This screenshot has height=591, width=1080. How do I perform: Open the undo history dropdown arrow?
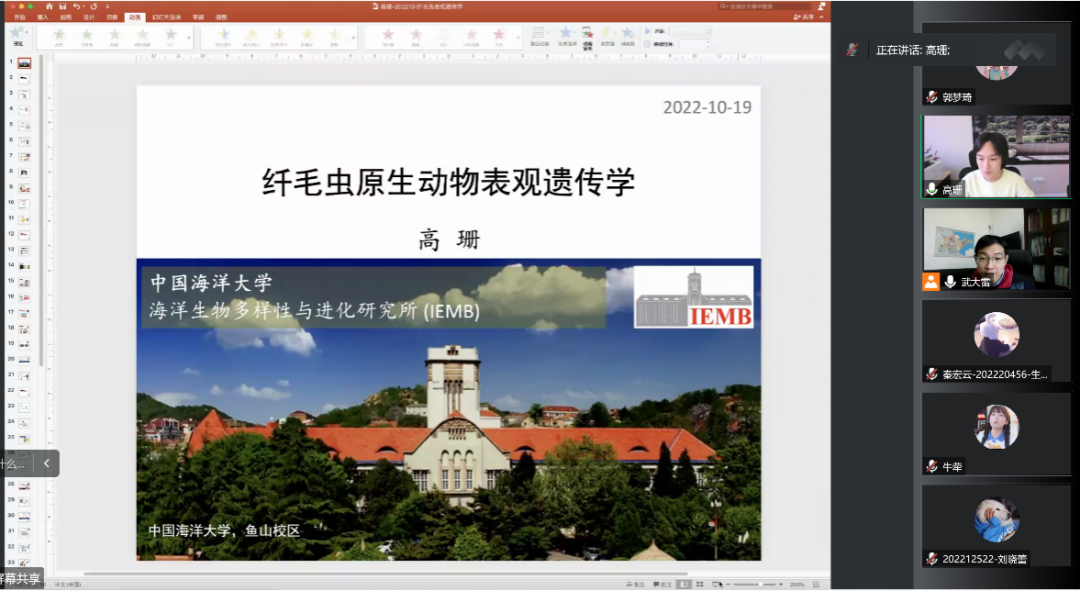tap(83, 6)
